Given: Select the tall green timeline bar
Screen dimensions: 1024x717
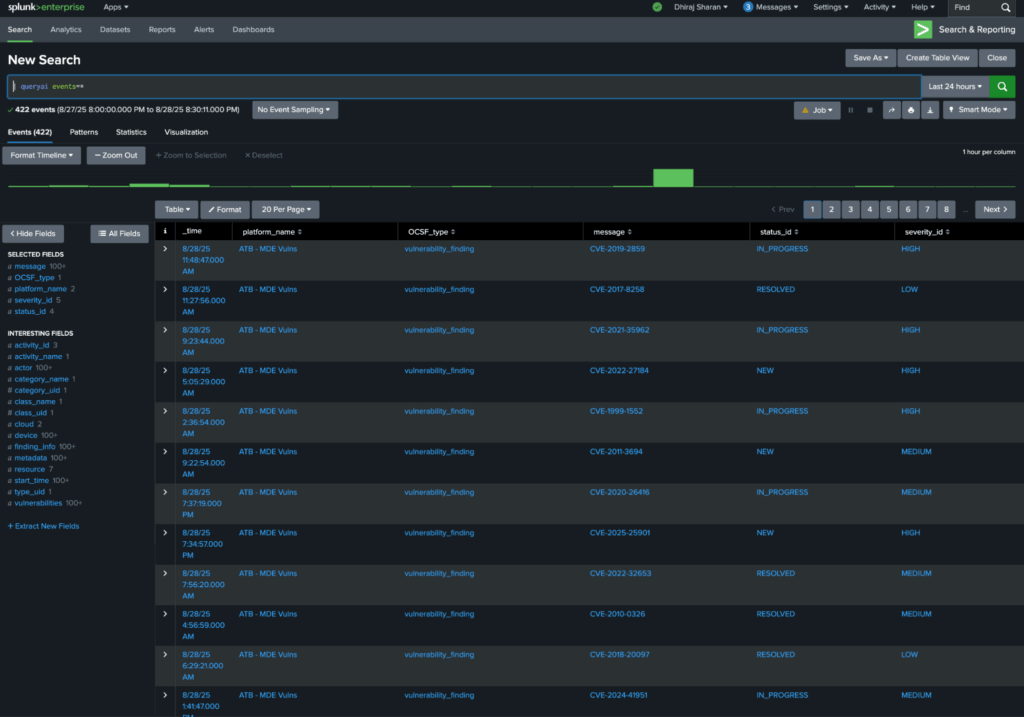Looking at the screenshot, I should click(x=673, y=178).
